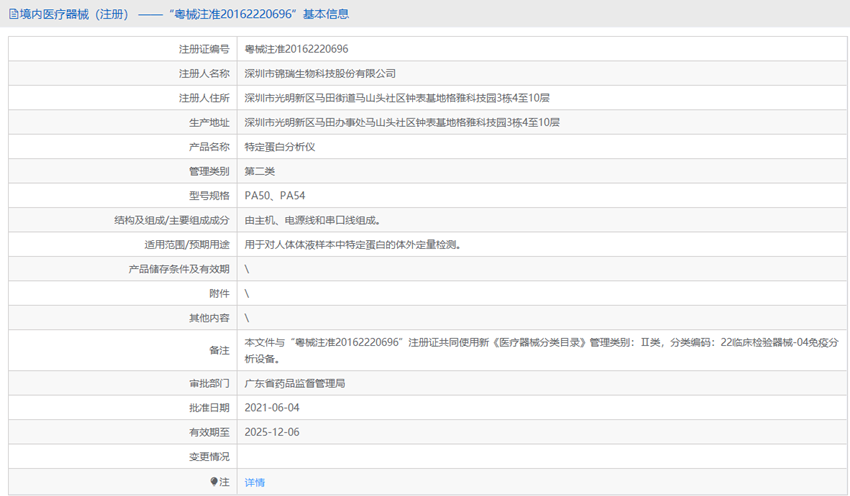Click the 注册证编号 label
850x496 pixels.
point(204,49)
